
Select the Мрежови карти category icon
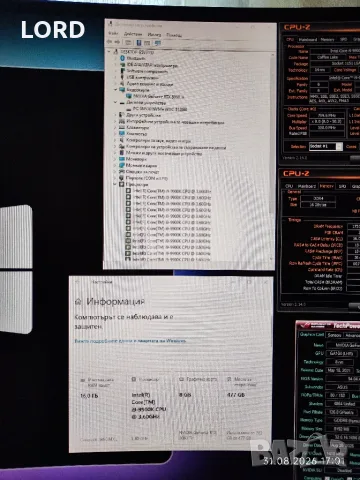122,165
